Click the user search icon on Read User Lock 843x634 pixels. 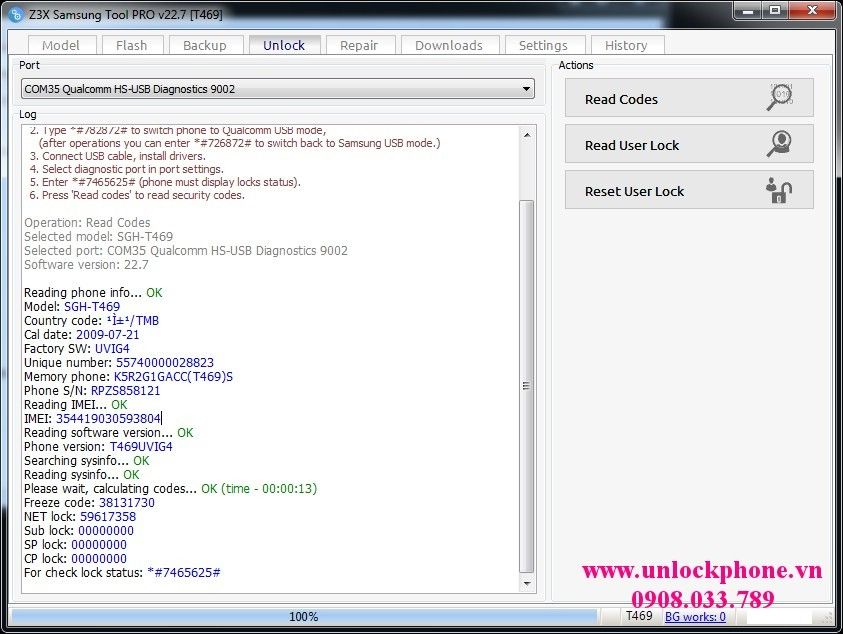[780, 144]
